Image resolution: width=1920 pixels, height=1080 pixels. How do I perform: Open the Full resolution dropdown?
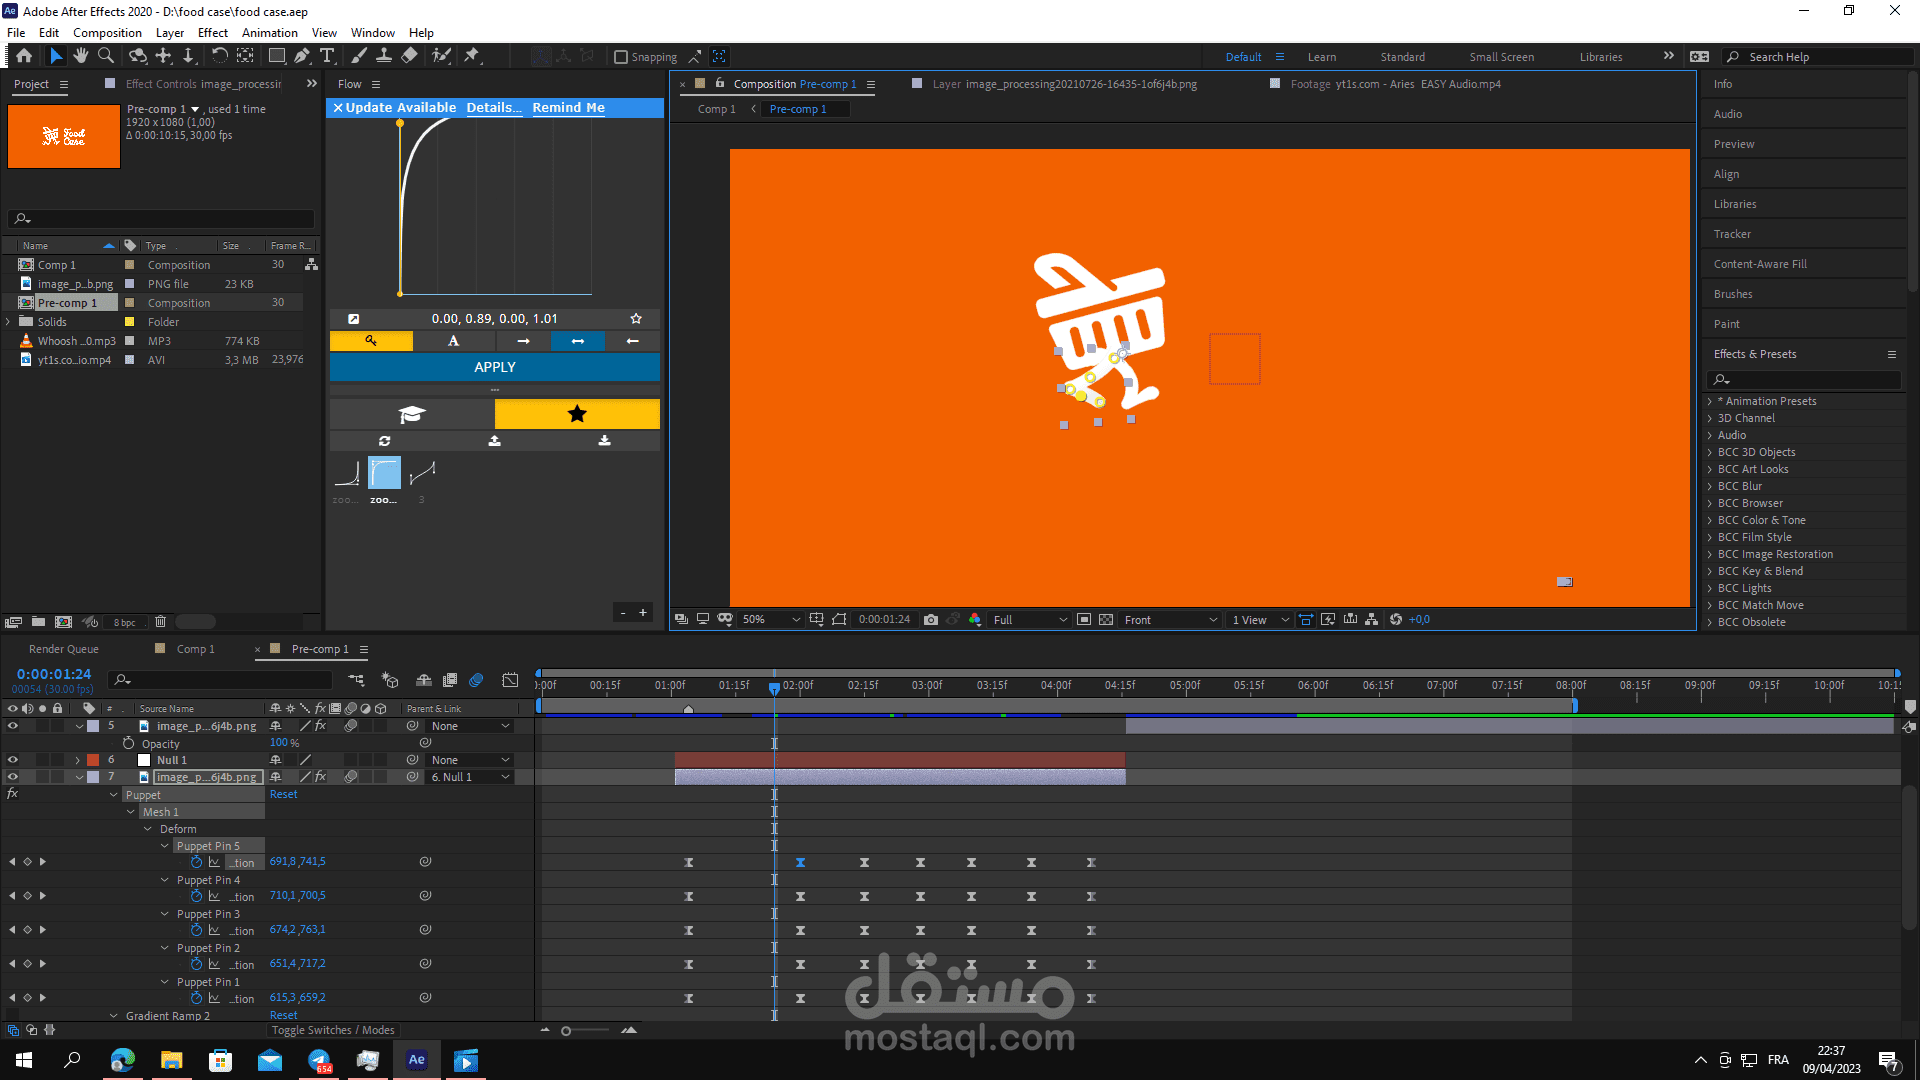(1030, 620)
